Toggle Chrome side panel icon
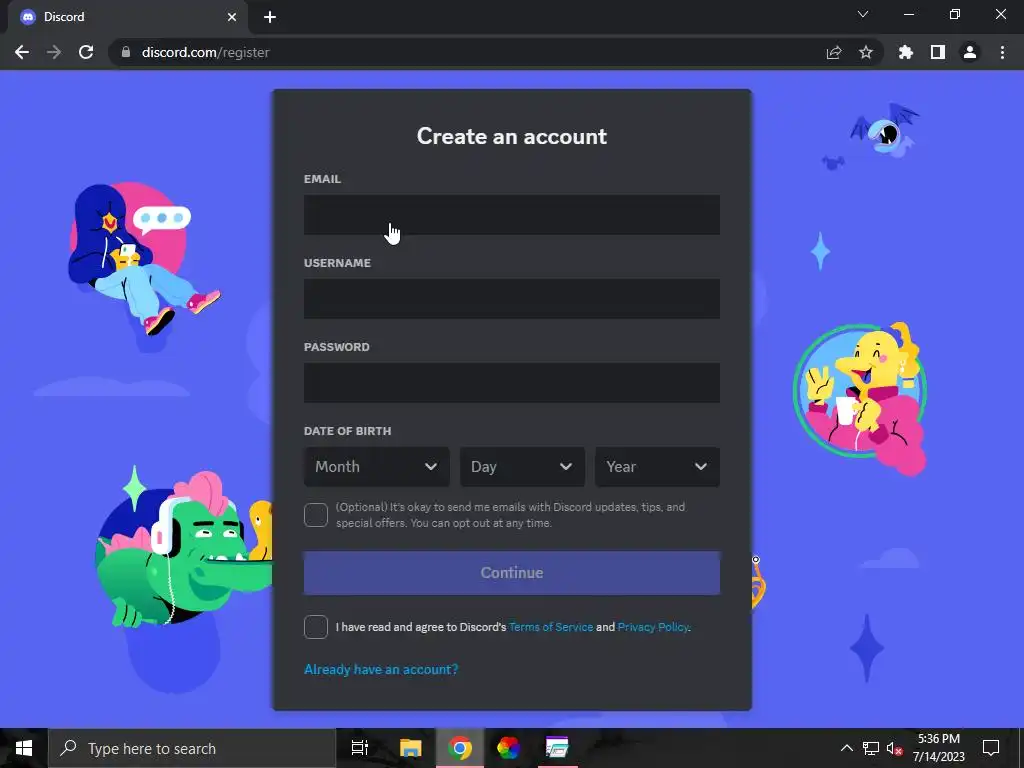Screen dimensions: 1024x768 pyautogui.click(x=938, y=52)
